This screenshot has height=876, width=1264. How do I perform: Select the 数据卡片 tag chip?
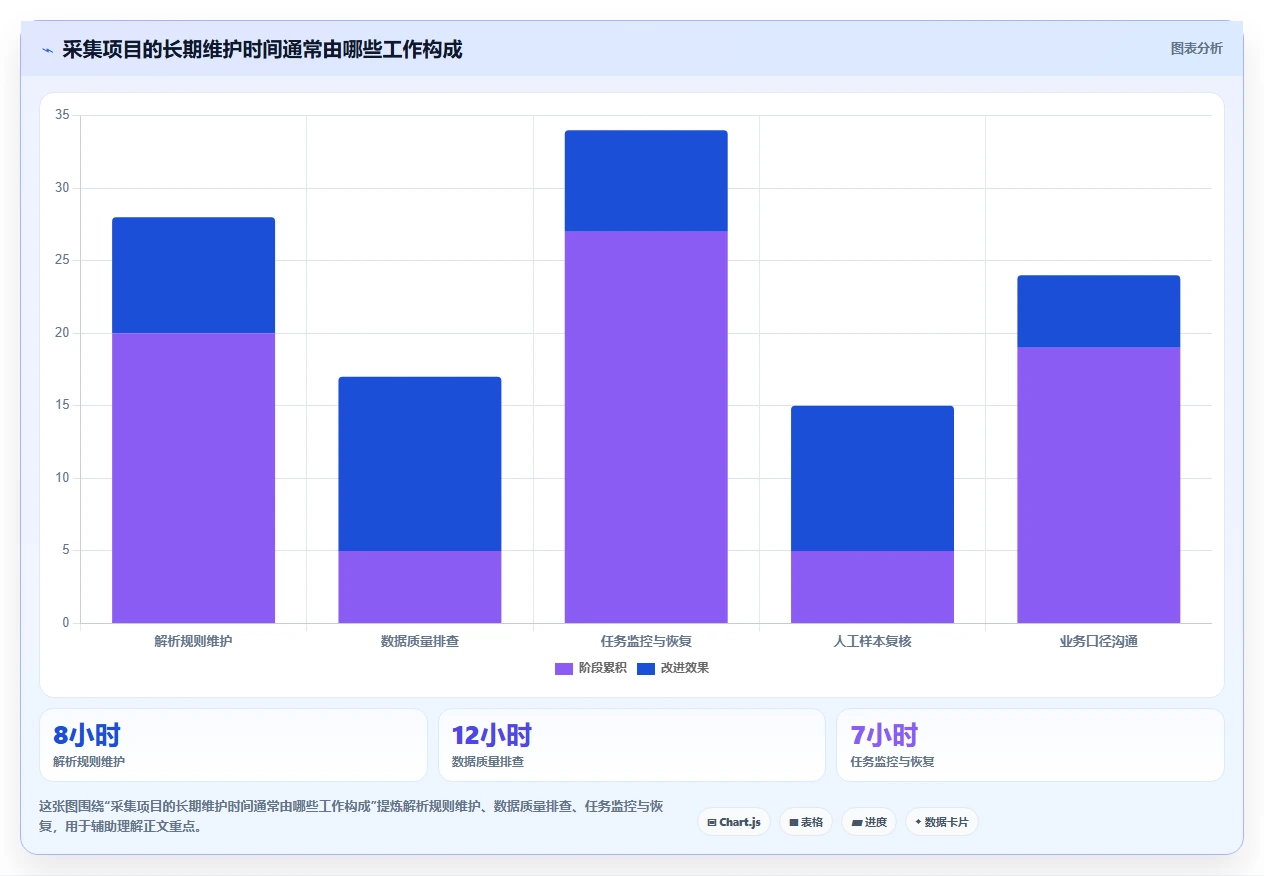(942, 822)
